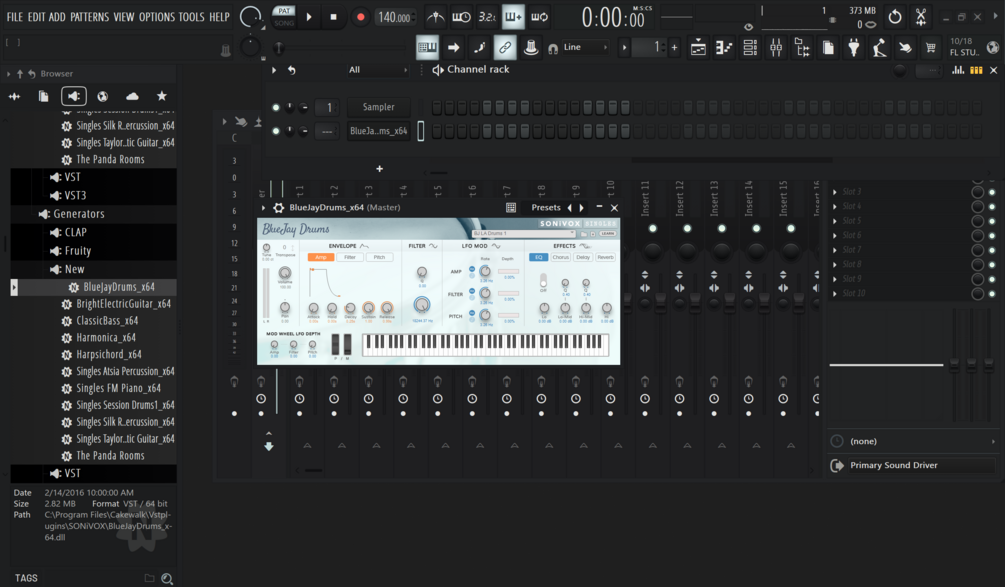1005x587 pixels.
Task: Click the Sampler channel button
Action: click(x=379, y=107)
